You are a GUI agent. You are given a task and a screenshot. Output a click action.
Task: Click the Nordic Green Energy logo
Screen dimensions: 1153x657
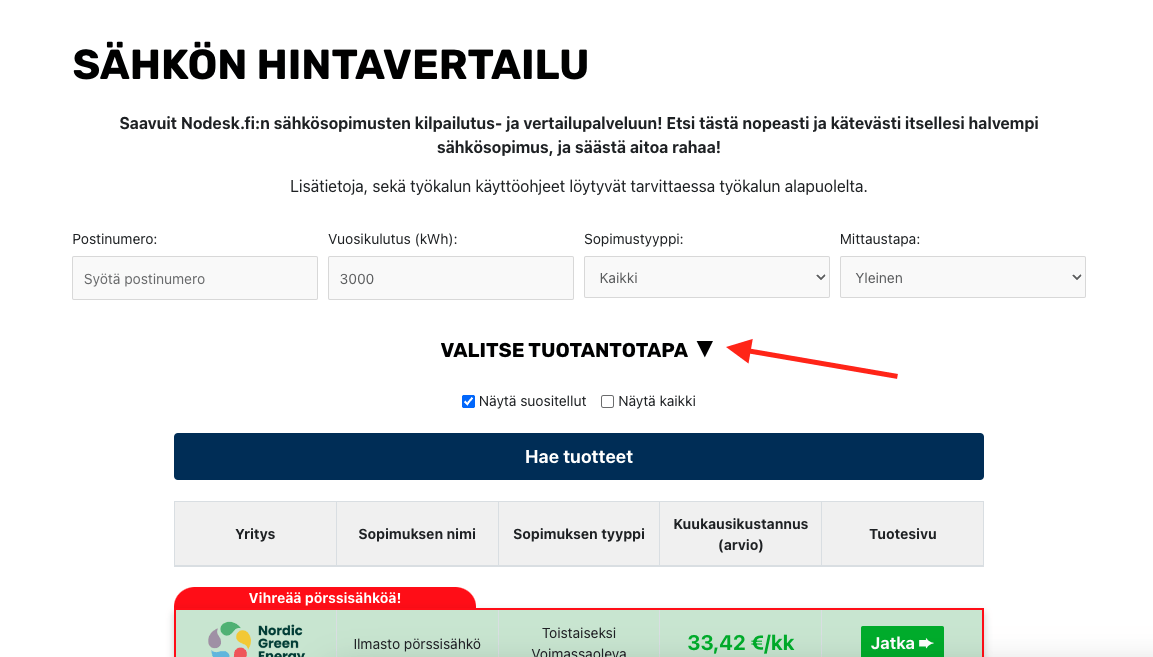(x=255, y=640)
